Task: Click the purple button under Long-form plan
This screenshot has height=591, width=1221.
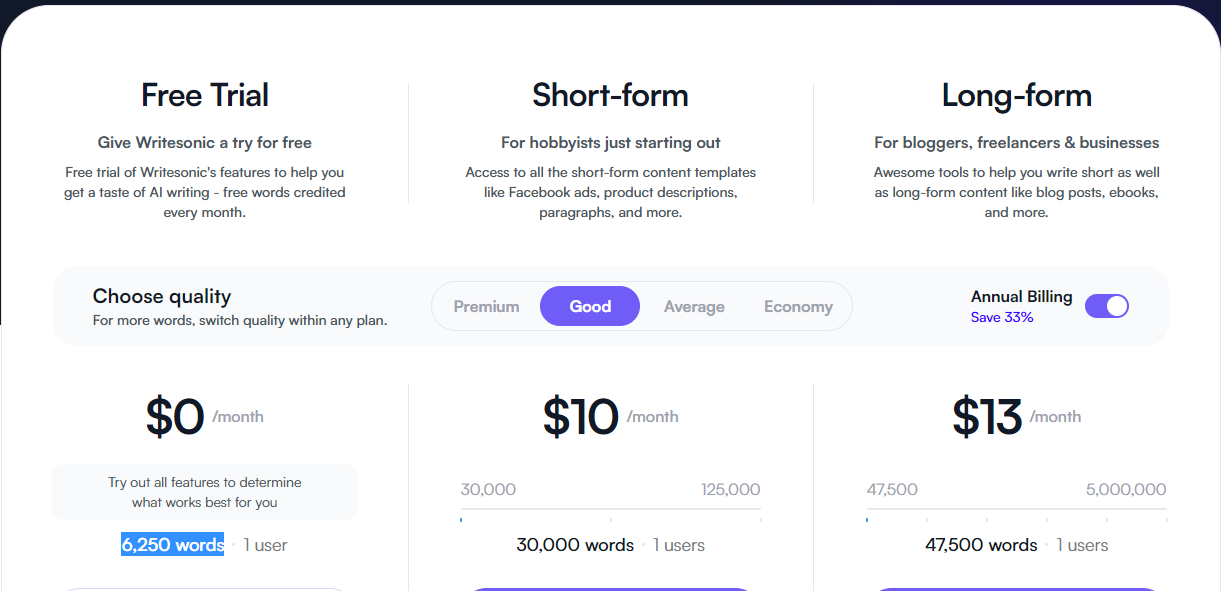Action: coord(1016,588)
